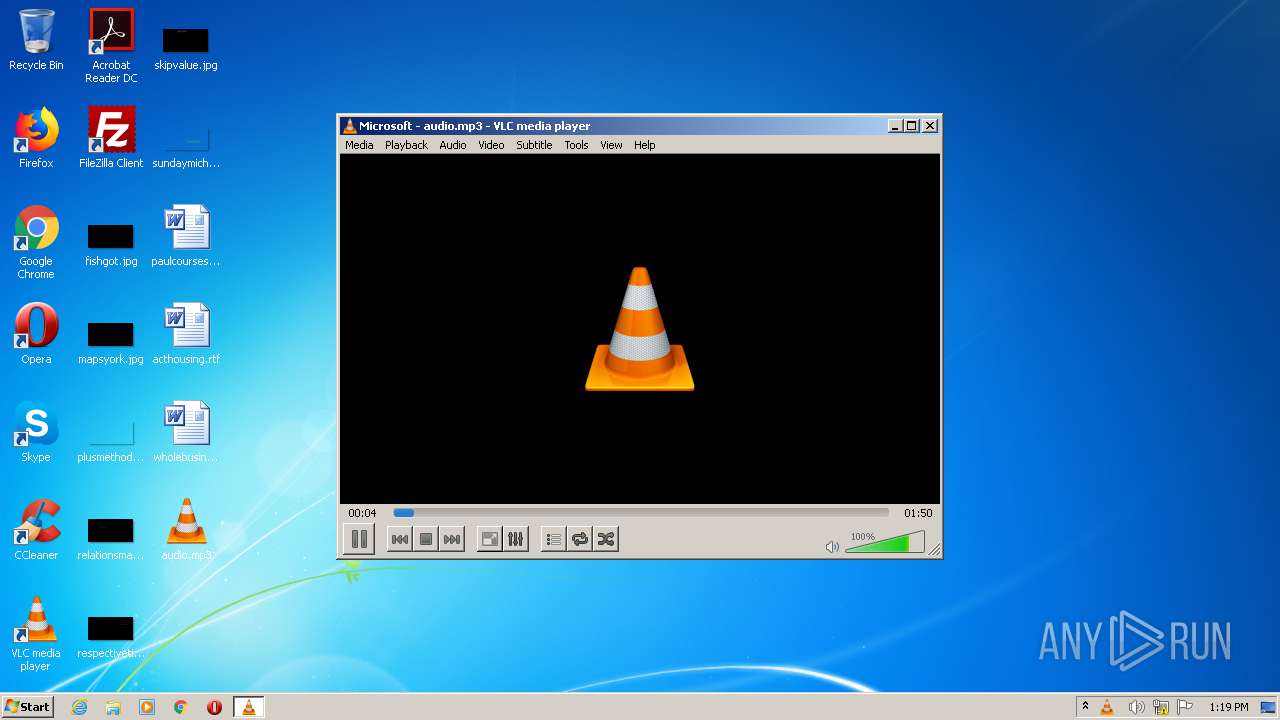Open Internet Explorer from taskbar
Screen dimensions: 1280x720
click(80, 707)
